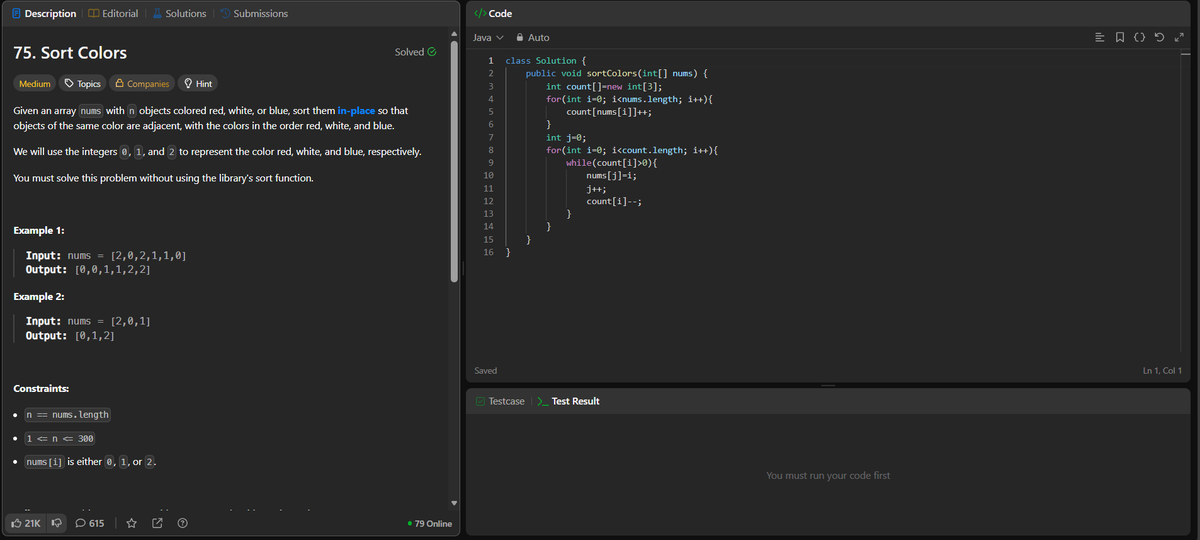
Task: Click constraint '1 <= n <= 300'
Action: pos(60,438)
